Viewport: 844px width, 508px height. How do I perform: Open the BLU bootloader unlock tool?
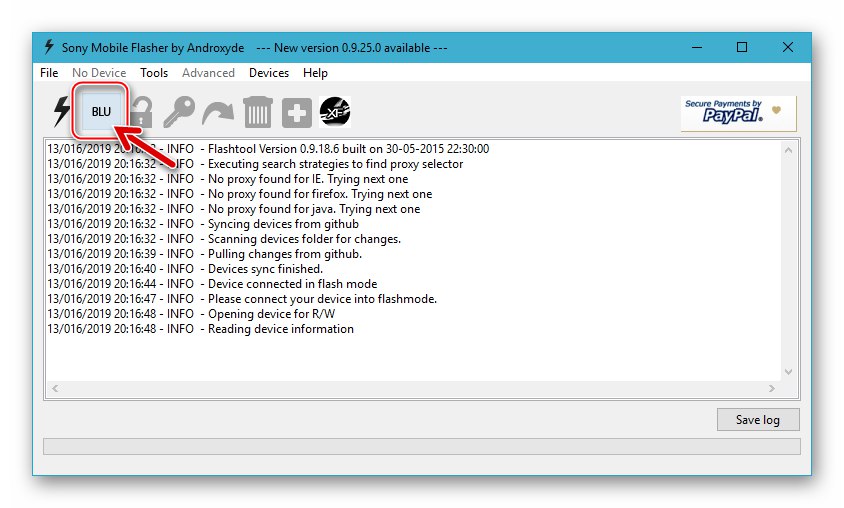point(101,111)
